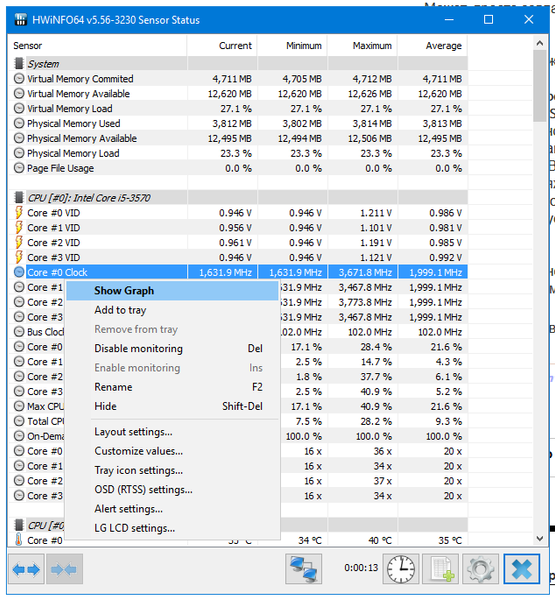This screenshot has height=600, width=555.
Task: Click thermometer icon at the bottom Core #0 row
Action: click(x=18, y=540)
